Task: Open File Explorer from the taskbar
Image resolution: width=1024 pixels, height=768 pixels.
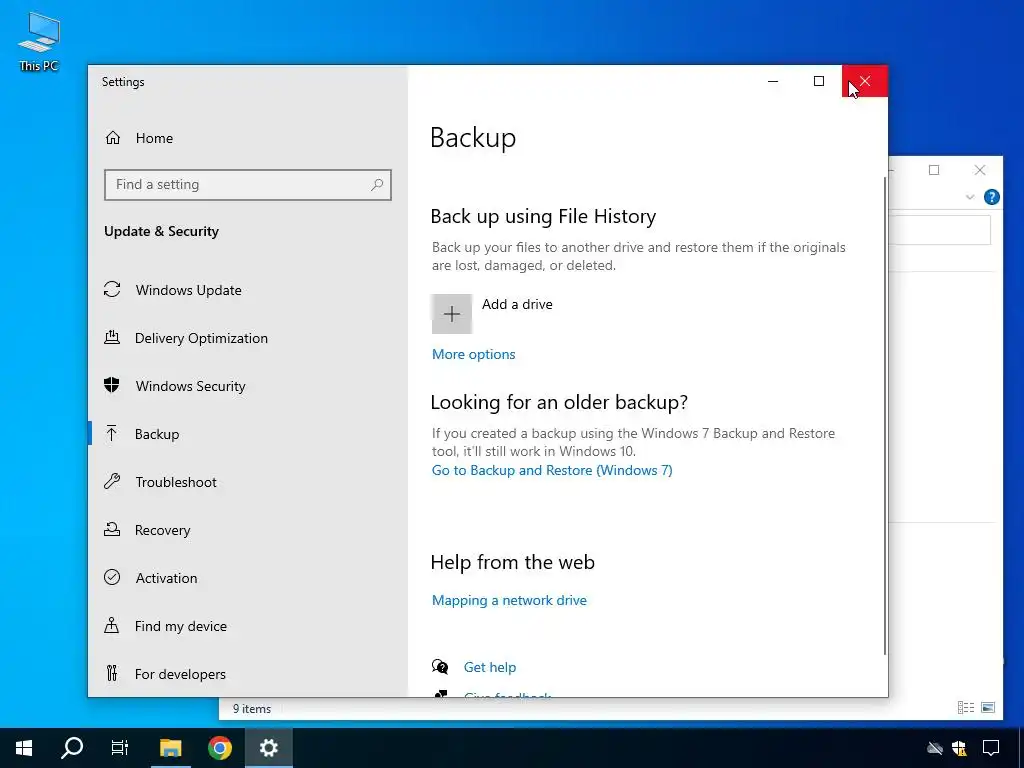Action: (x=170, y=748)
